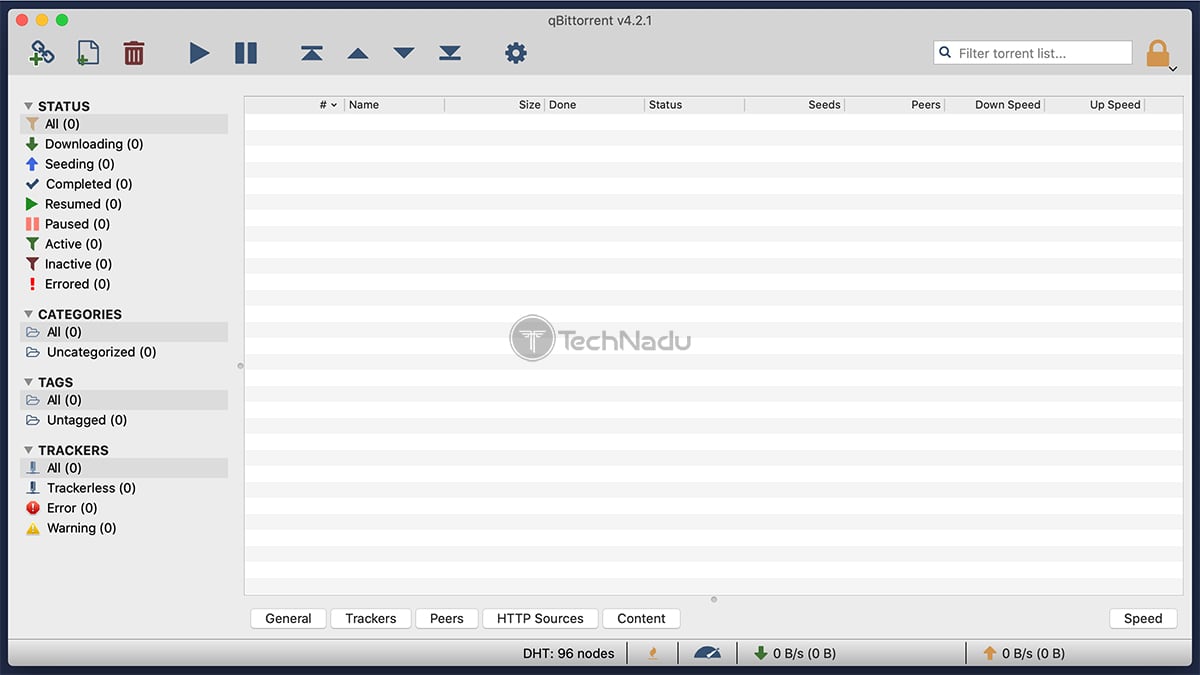The image size is (1200, 675).
Task: Sort by the Seeds column header
Action: pos(795,105)
